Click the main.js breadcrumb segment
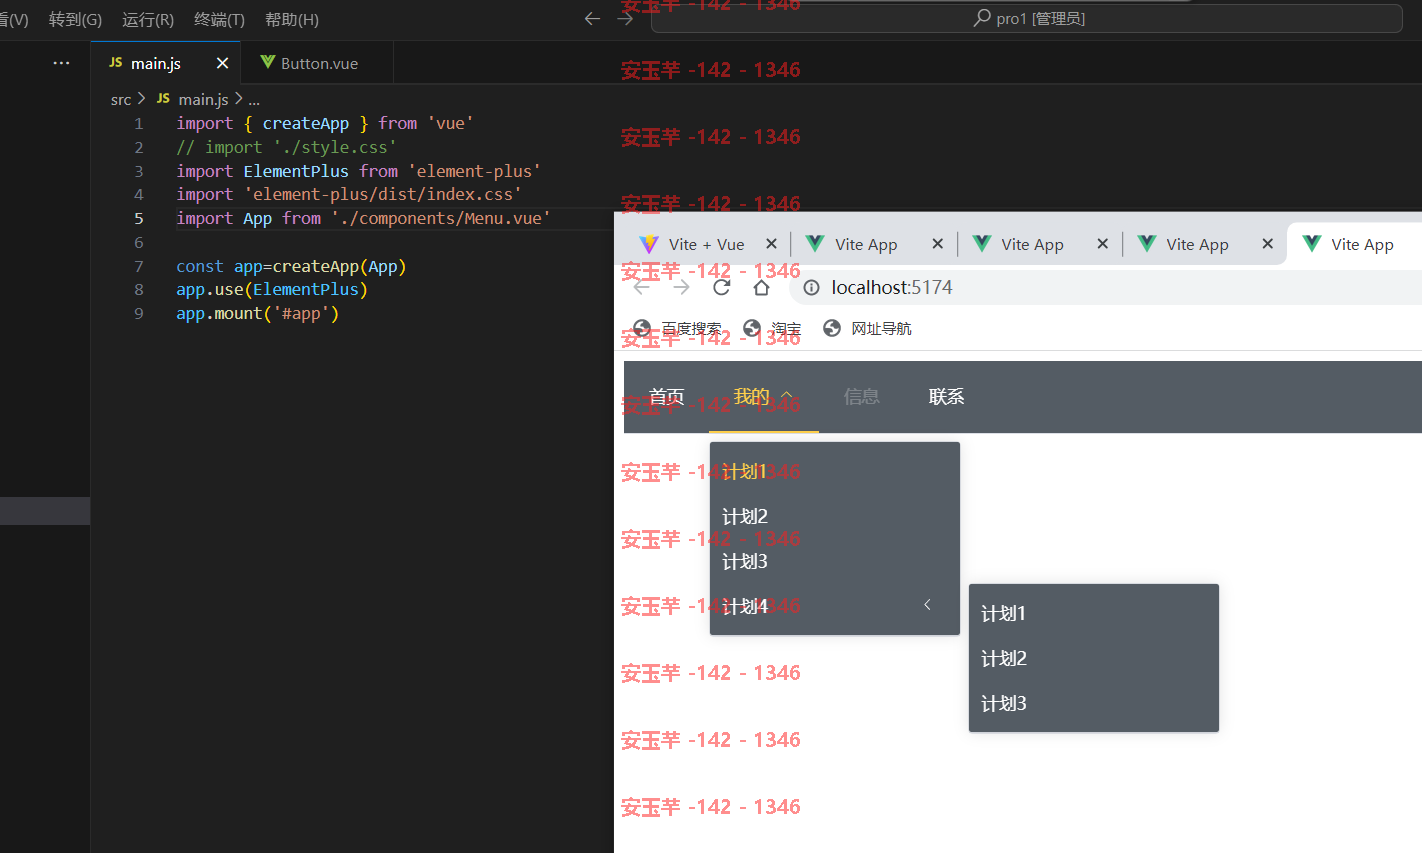 coord(203,99)
